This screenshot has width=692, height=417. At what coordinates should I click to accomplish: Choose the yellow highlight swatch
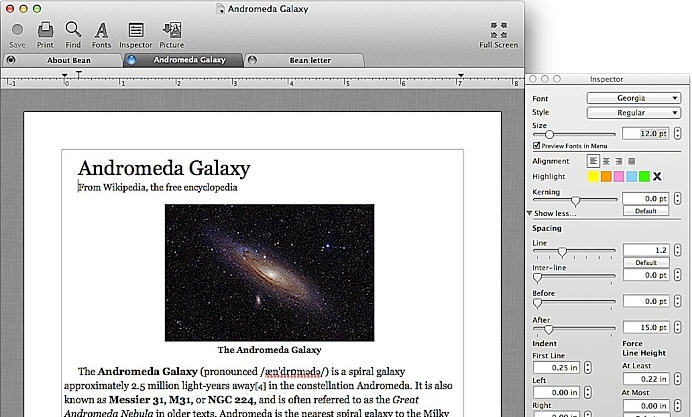click(594, 177)
